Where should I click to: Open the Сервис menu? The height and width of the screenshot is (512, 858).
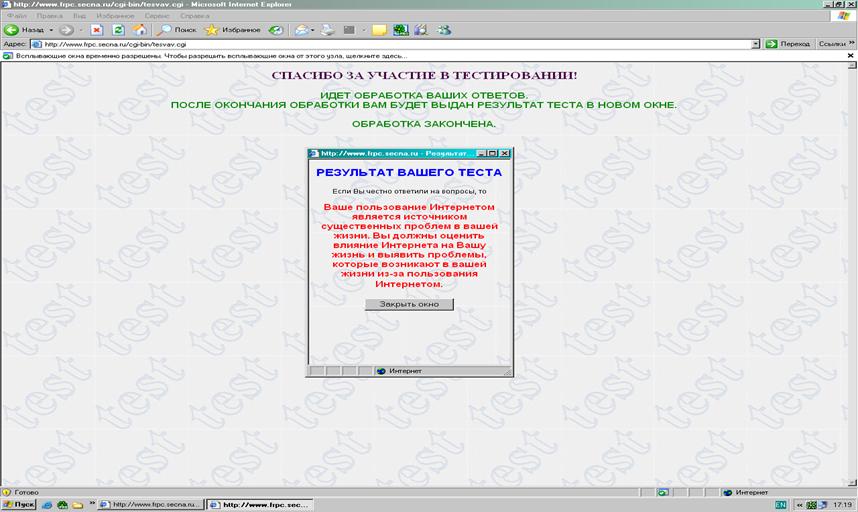coord(157,16)
